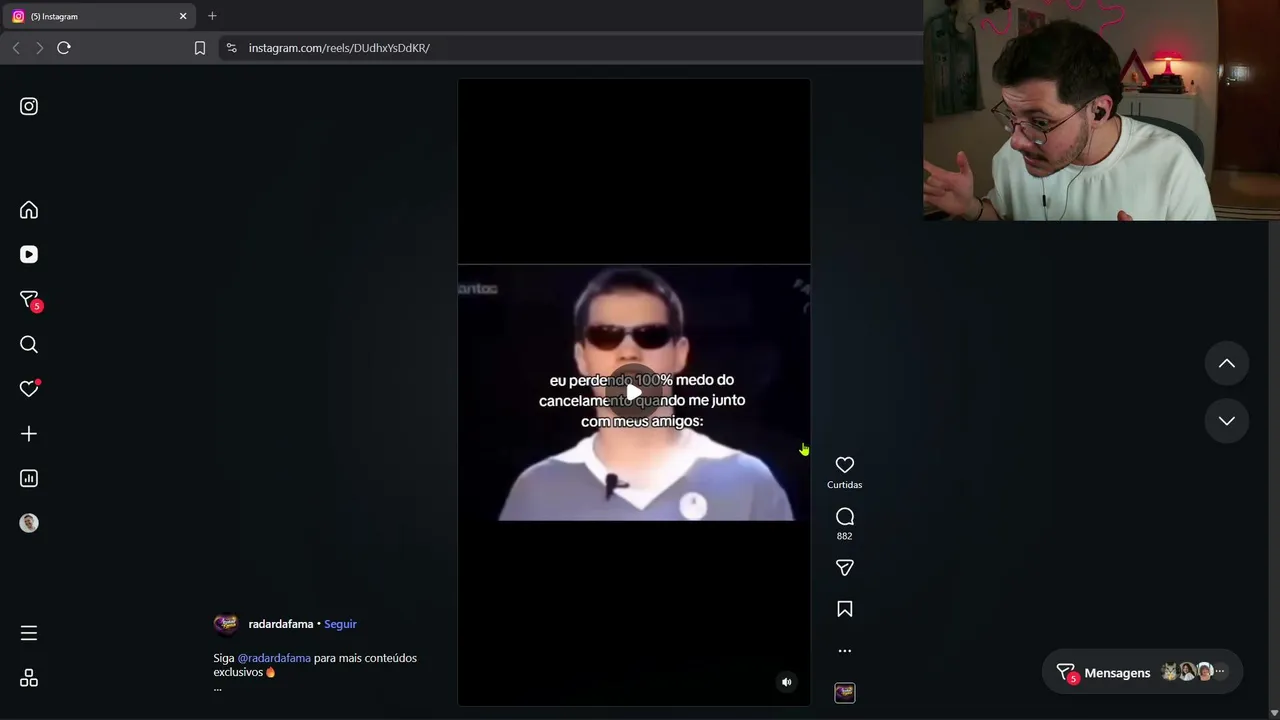
Task: Save the reel with the bookmark icon
Action: click(x=845, y=609)
